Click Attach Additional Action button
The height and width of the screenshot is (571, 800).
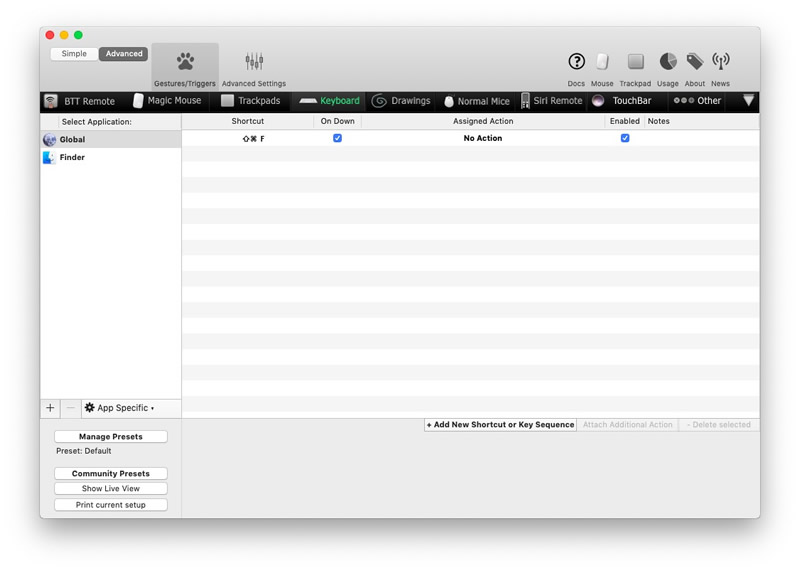(x=628, y=425)
